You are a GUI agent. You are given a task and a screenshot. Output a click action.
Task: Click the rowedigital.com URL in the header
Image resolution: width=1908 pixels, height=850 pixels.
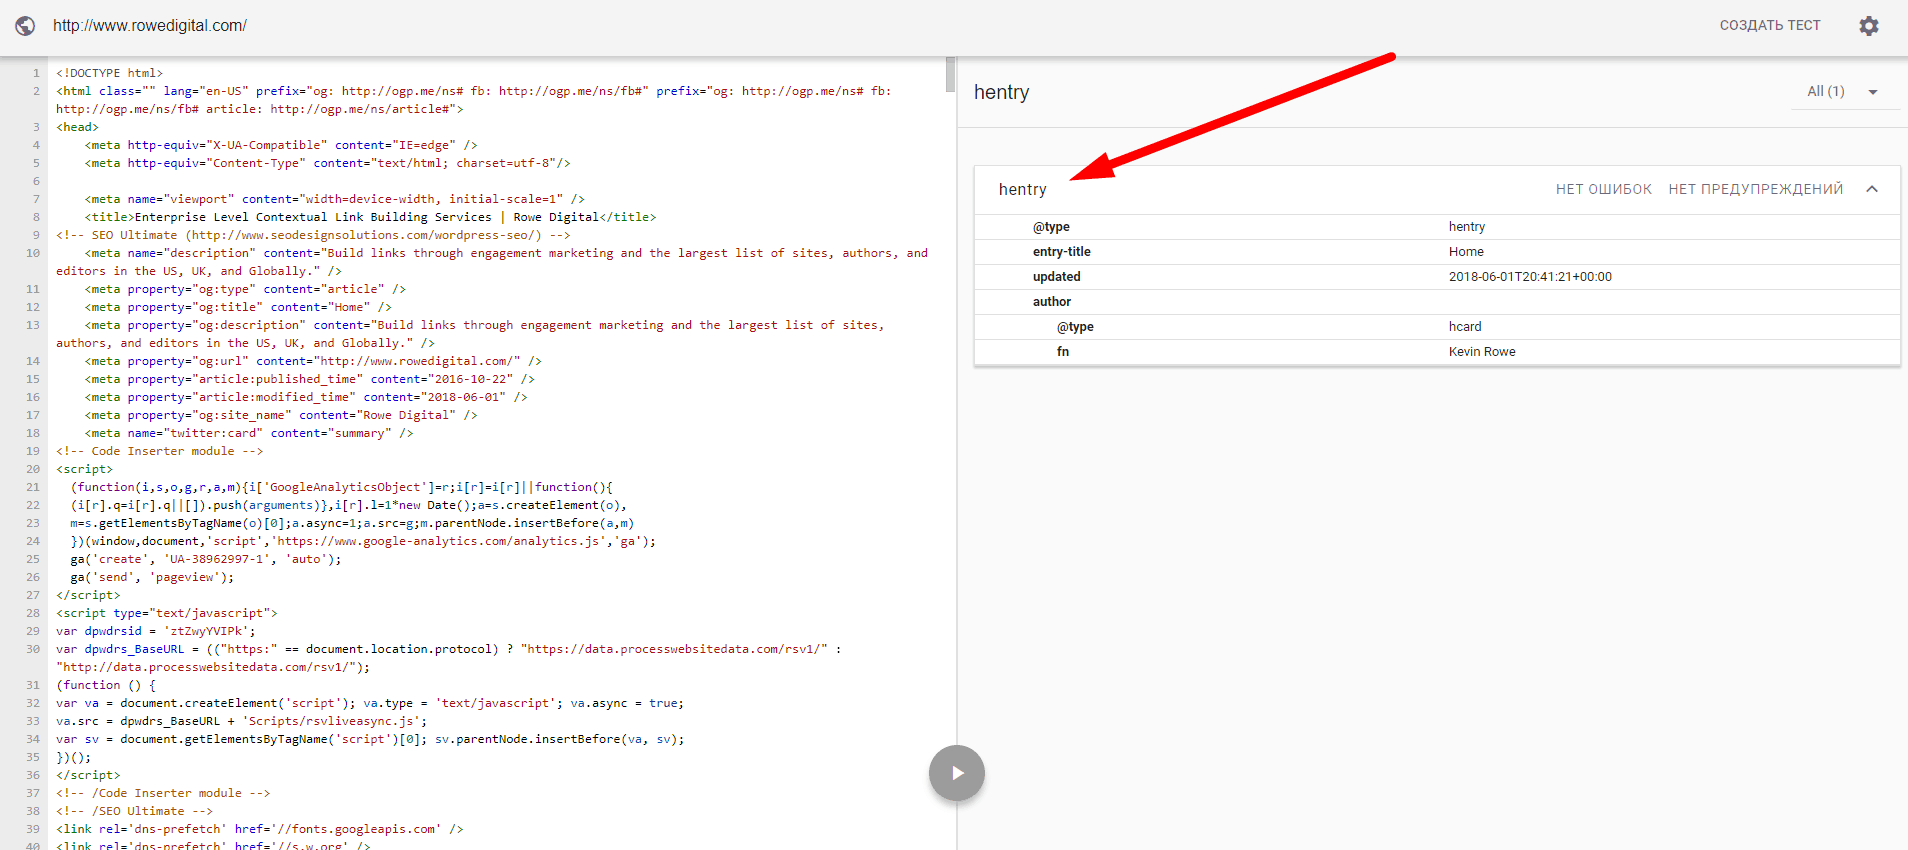tap(150, 26)
